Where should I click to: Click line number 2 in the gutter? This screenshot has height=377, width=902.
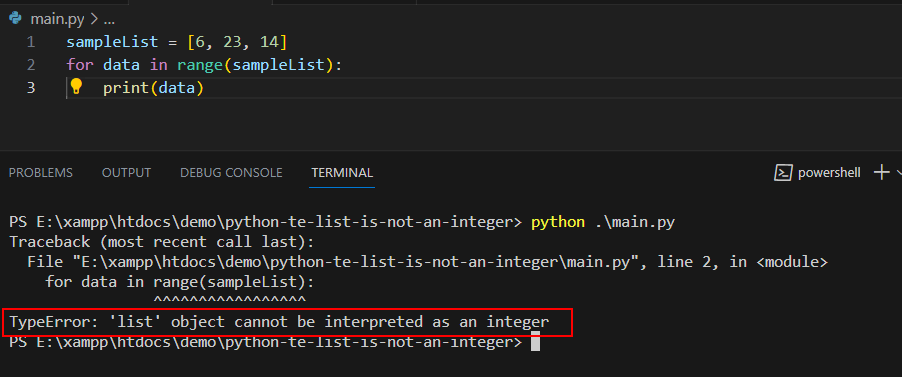point(30,65)
